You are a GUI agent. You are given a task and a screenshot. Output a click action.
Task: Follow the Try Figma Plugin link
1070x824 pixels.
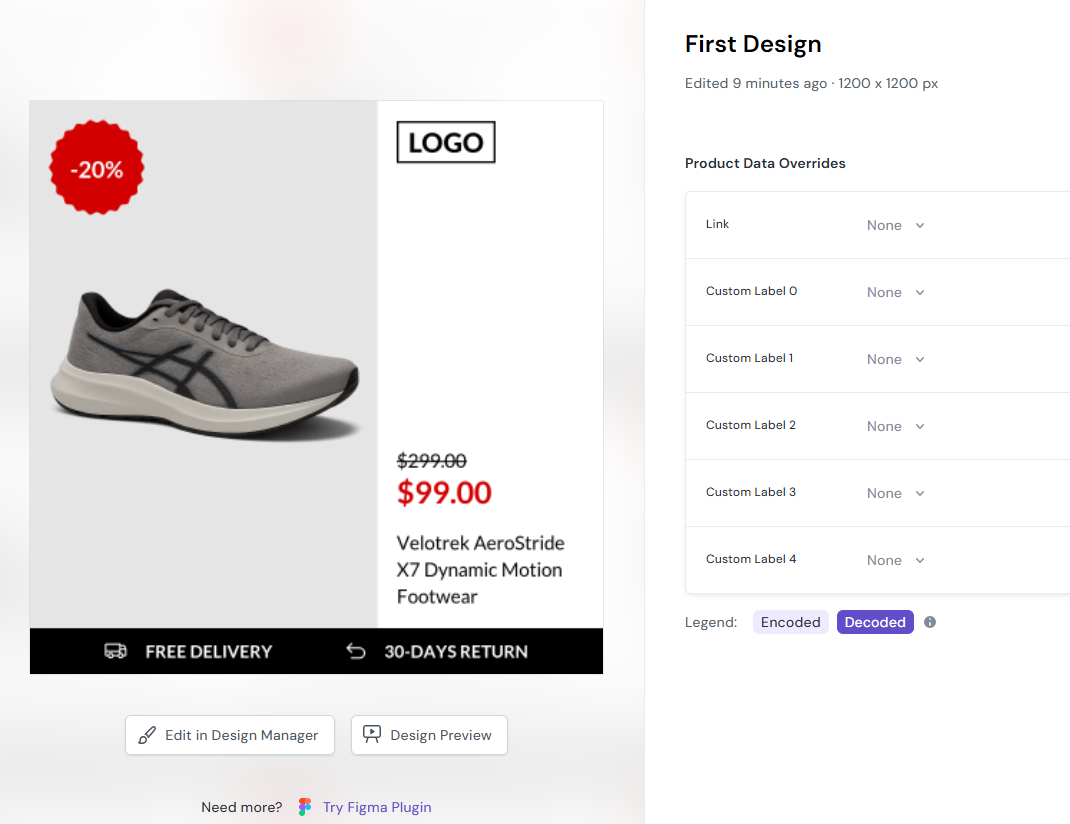pos(377,806)
